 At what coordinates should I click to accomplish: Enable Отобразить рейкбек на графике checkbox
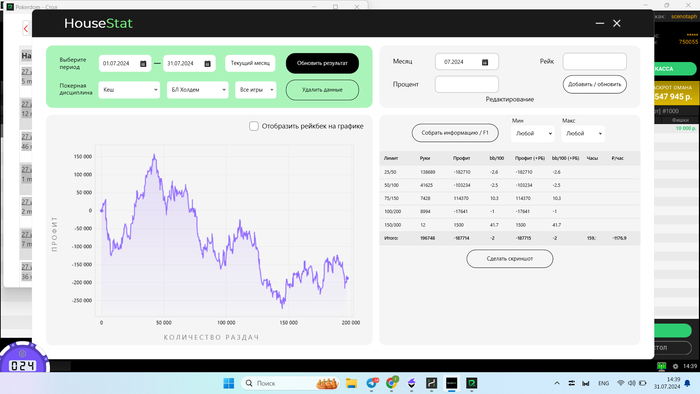point(254,126)
